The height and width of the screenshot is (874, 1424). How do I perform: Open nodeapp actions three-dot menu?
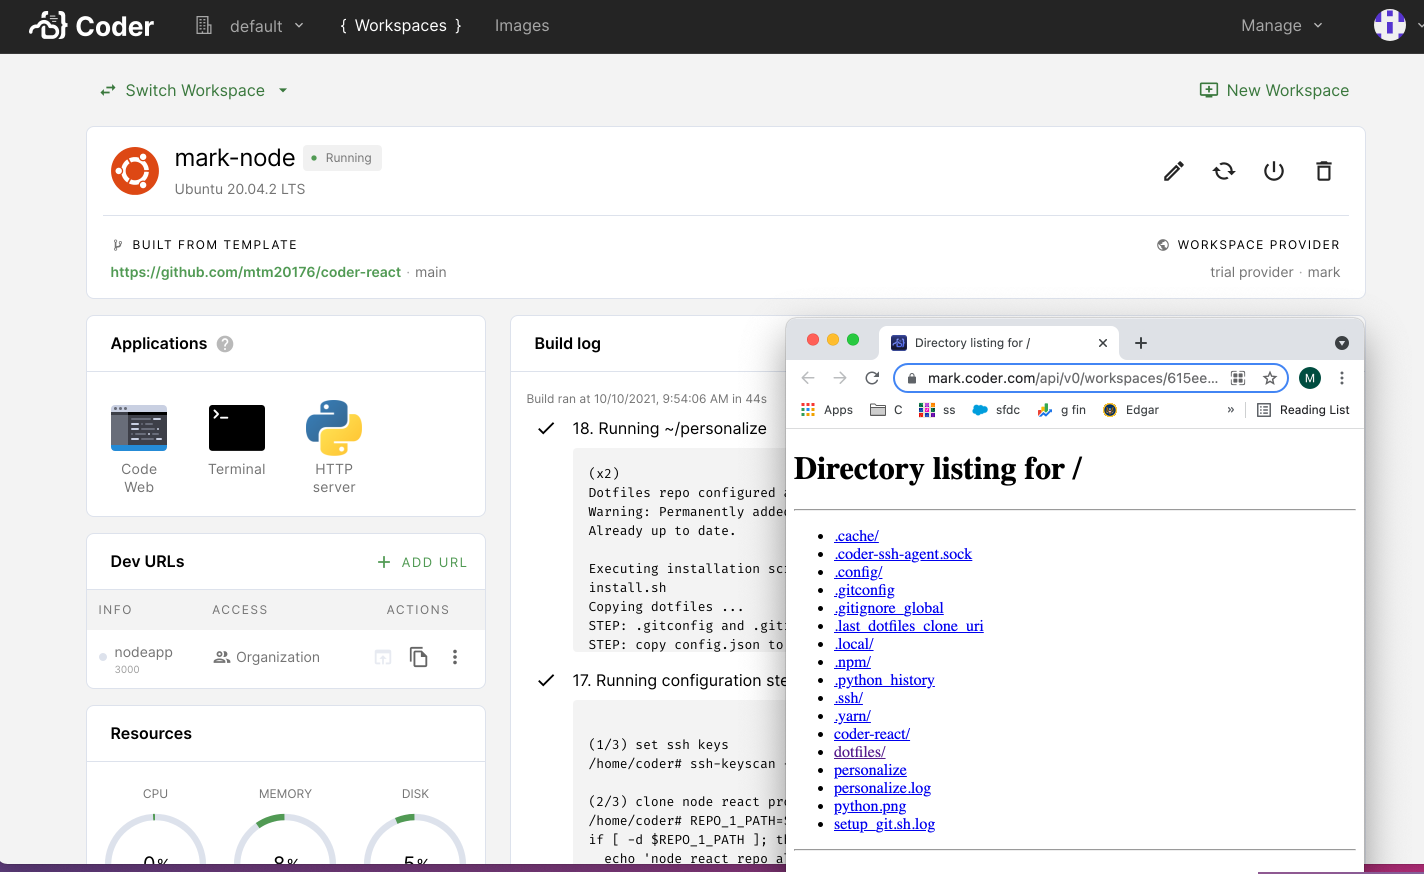pyautogui.click(x=455, y=657)
